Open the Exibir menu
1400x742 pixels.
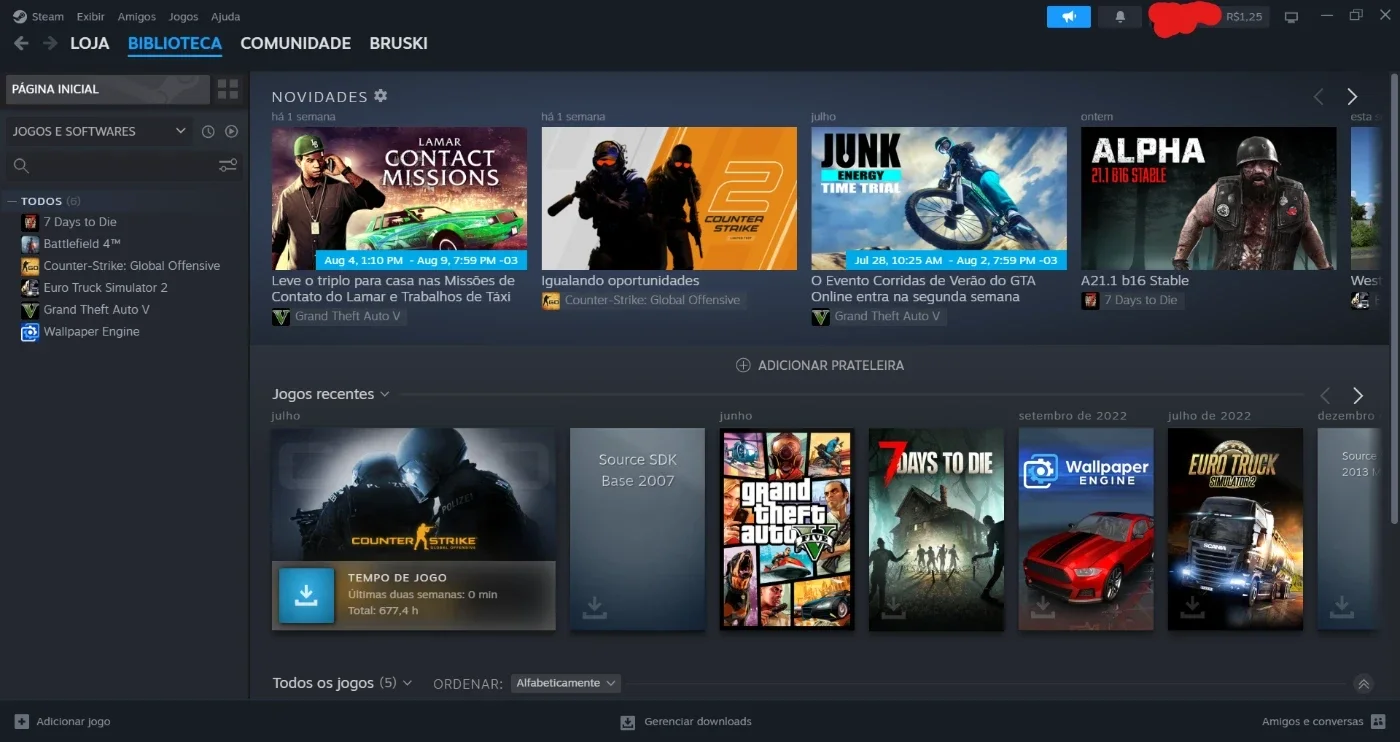pyautogui.click(x=90, y=17)
